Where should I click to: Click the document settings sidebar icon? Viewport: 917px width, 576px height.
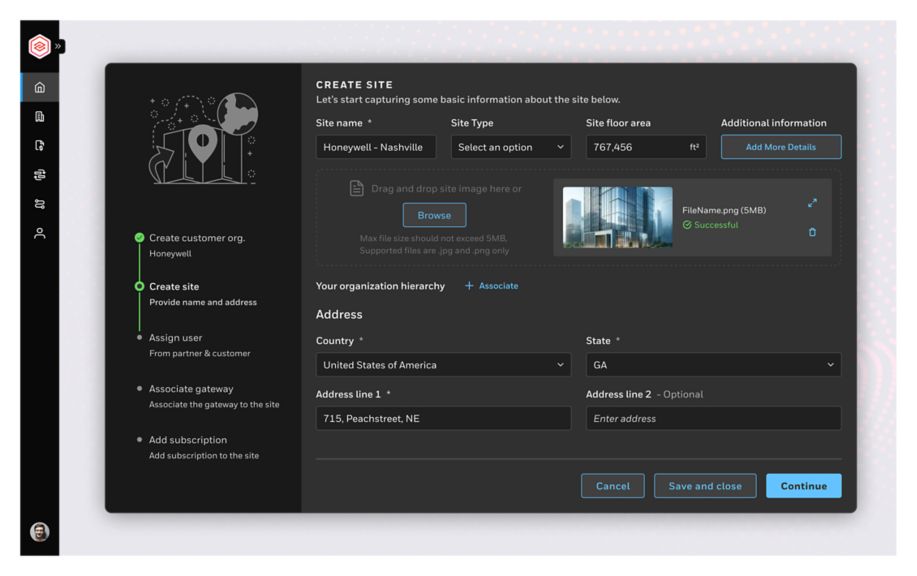click(40, 145)
